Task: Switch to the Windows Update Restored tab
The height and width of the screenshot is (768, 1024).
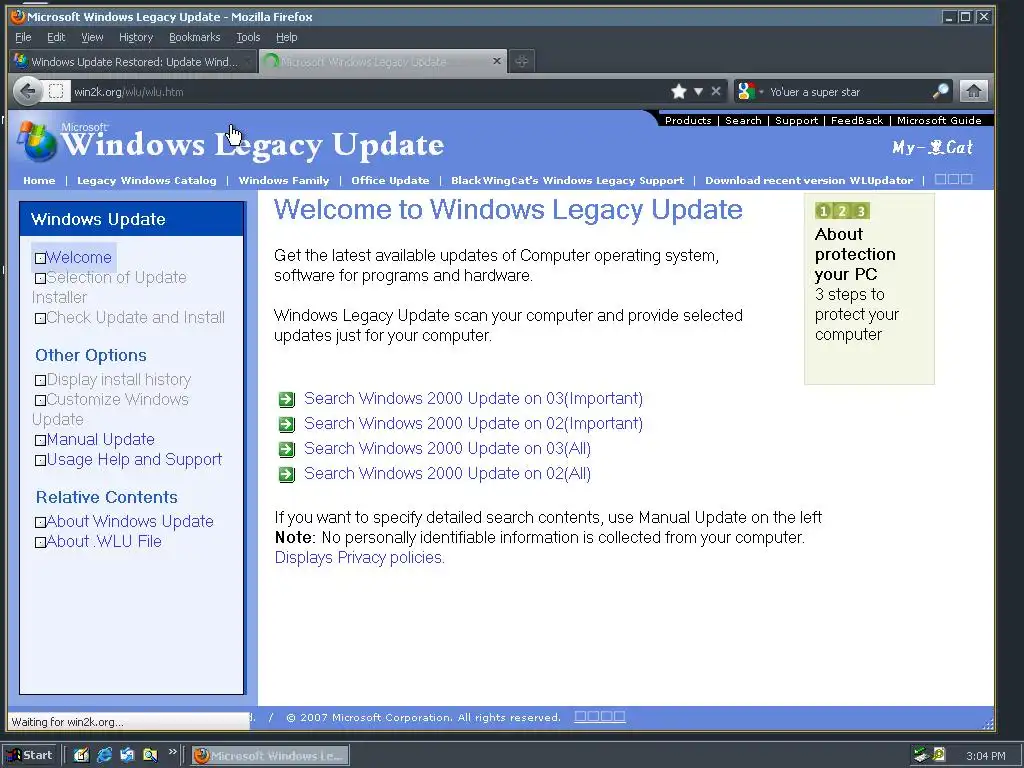Action: pyautogui.click(x=133, y=61)
